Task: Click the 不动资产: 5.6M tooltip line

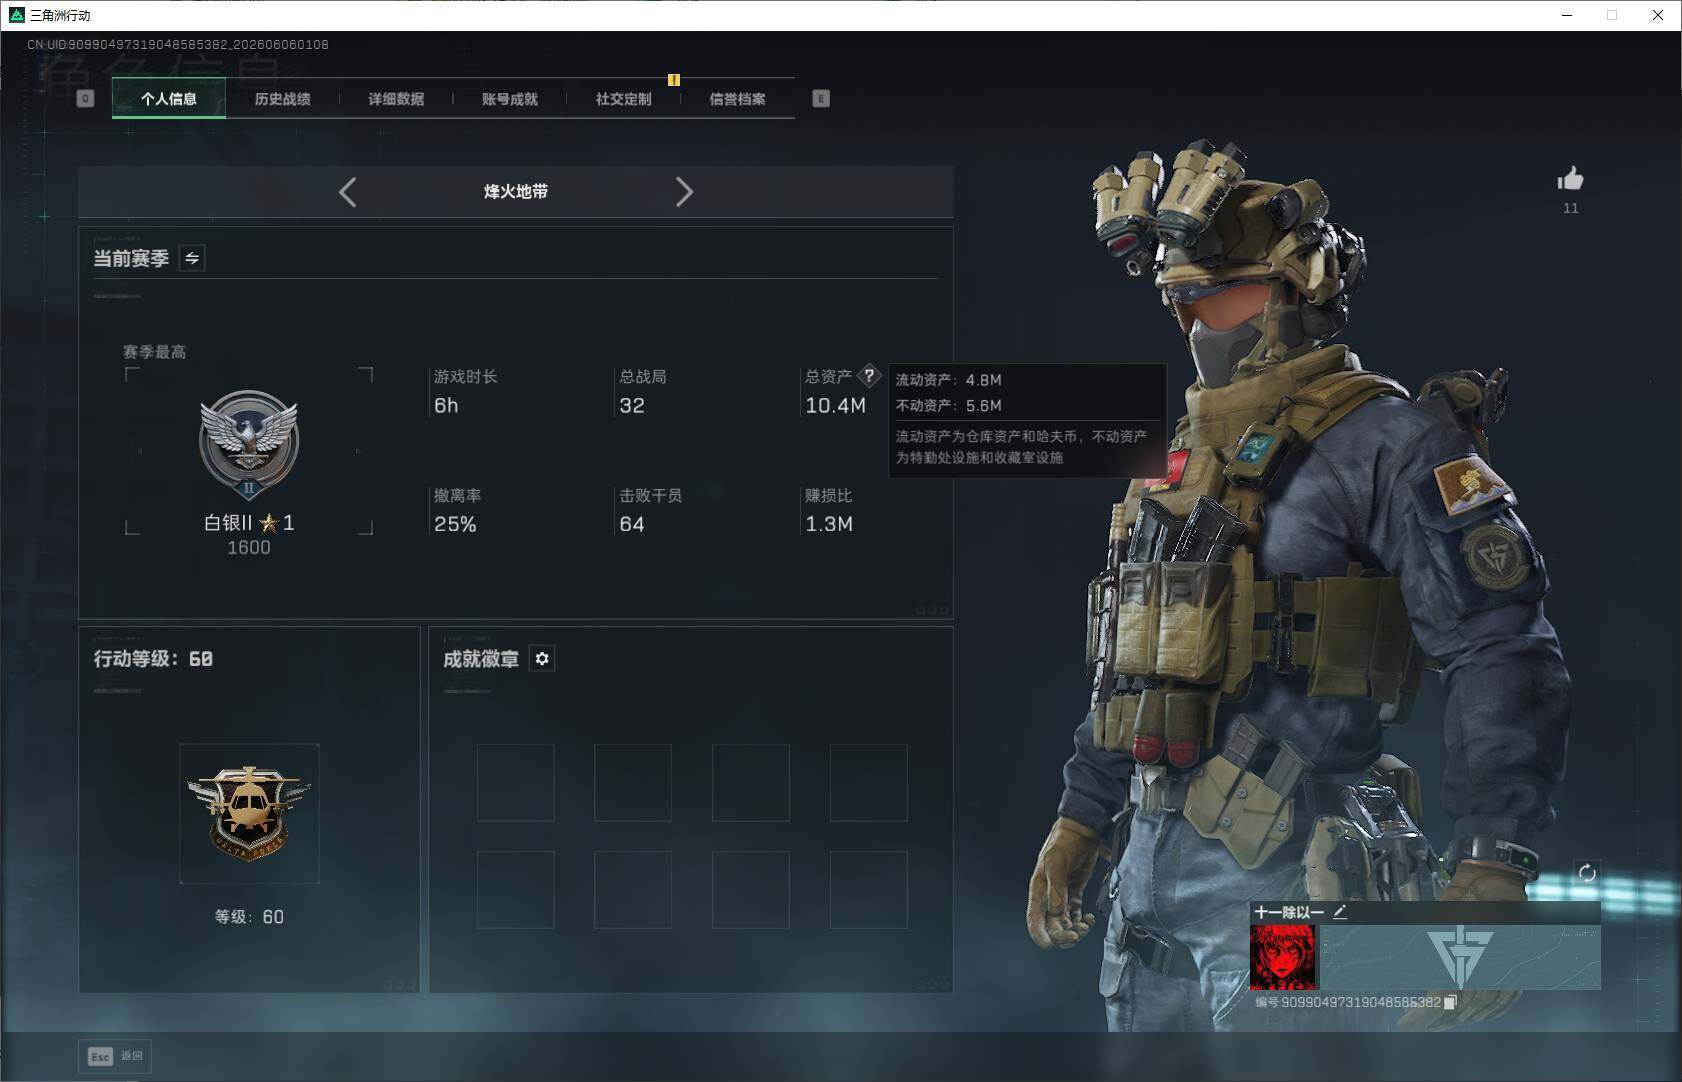Action: [948, 405]
